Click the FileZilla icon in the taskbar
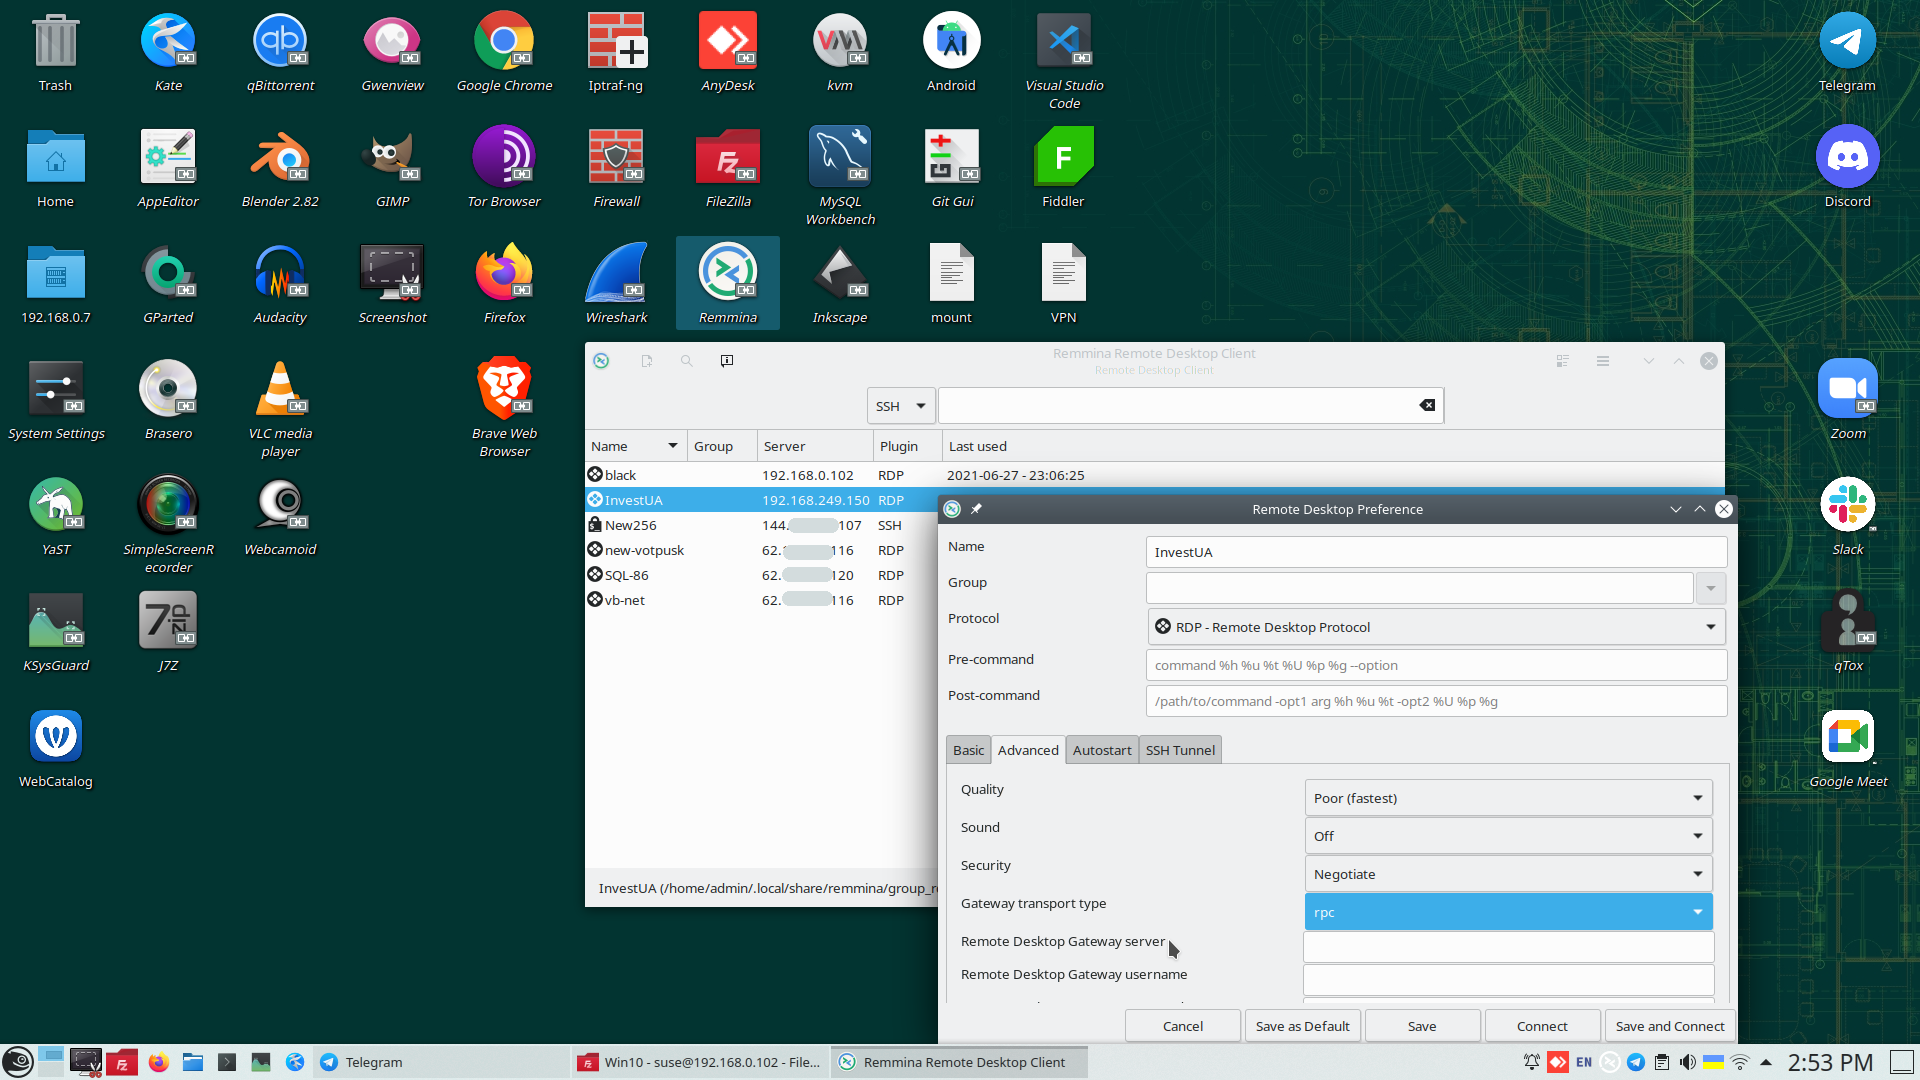This screenshot has width=1920, height=1080. click(122, 1062)
